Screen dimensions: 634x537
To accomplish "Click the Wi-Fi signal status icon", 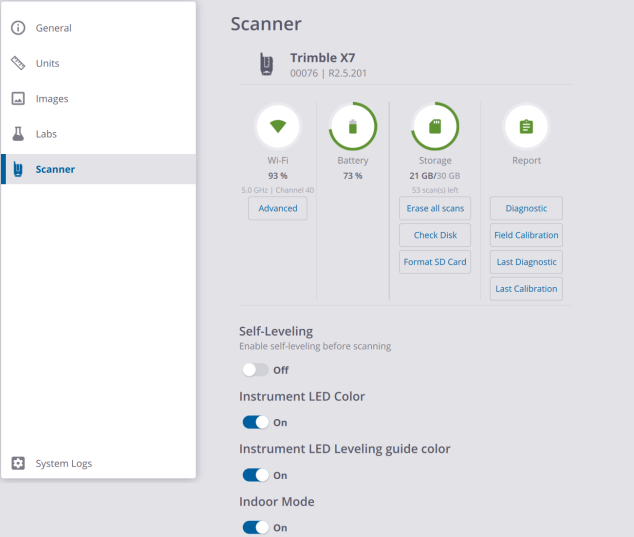I will [x=277, y=127].
